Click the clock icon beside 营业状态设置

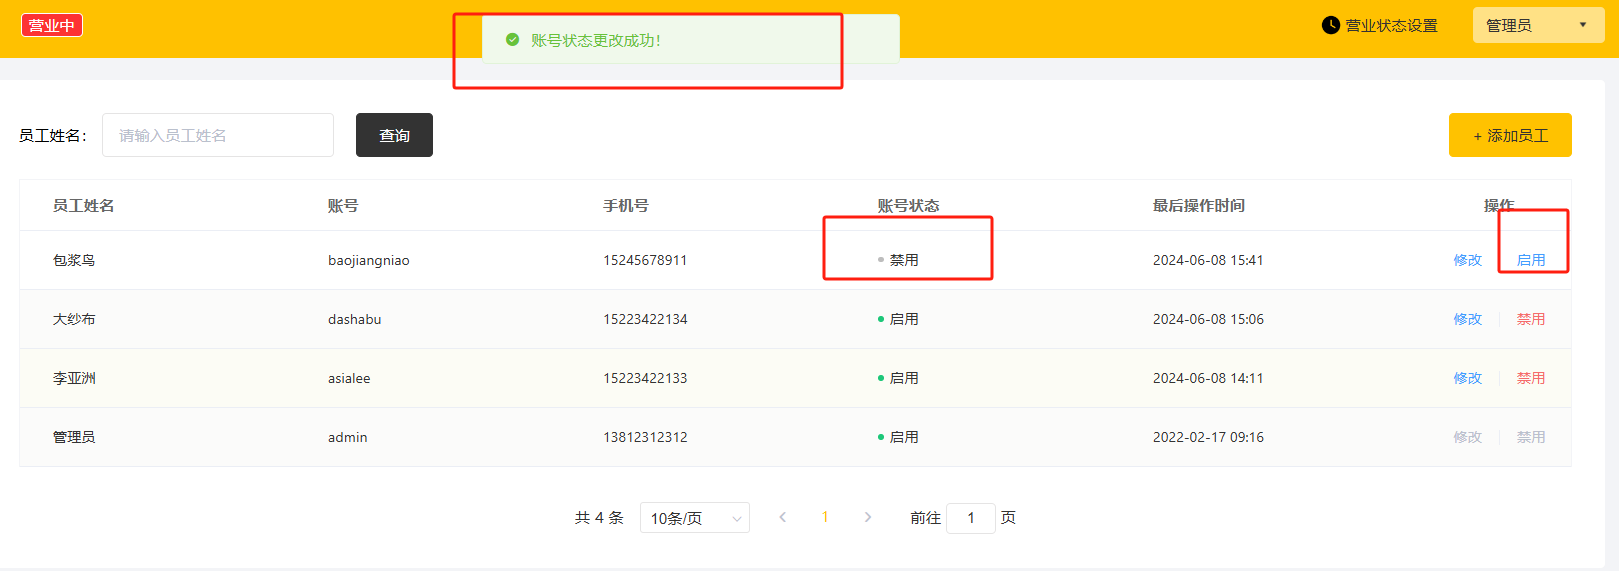pos(1330,25)
